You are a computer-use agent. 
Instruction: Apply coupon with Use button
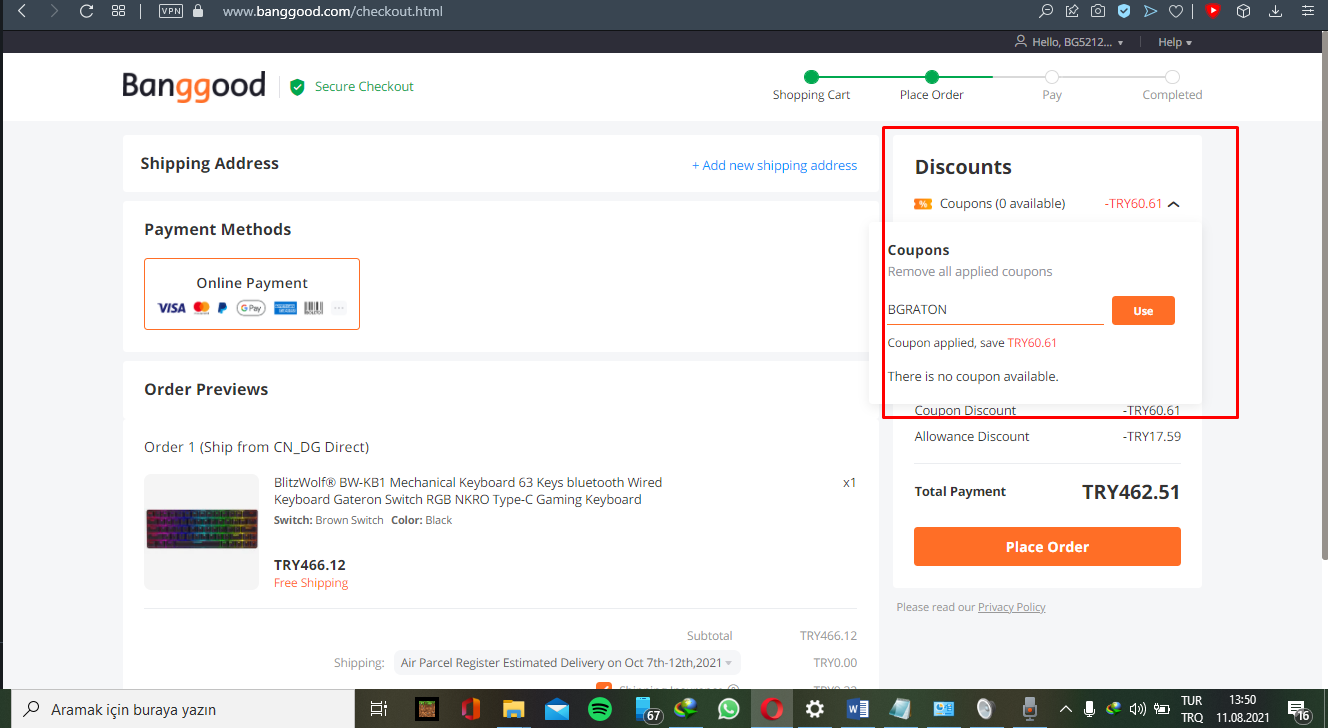coord(1143,311)
